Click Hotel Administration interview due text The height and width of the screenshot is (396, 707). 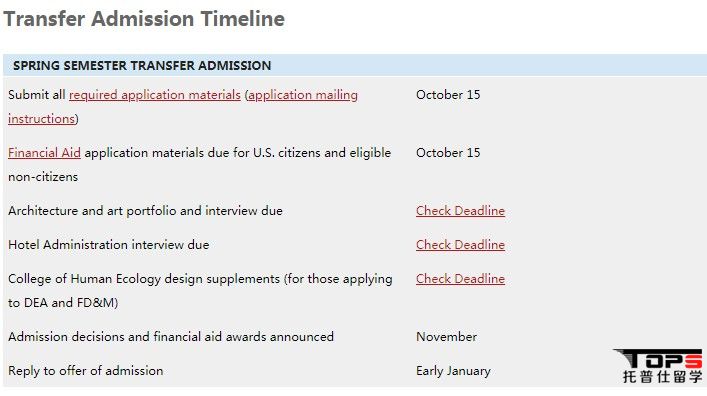point(109,245)
